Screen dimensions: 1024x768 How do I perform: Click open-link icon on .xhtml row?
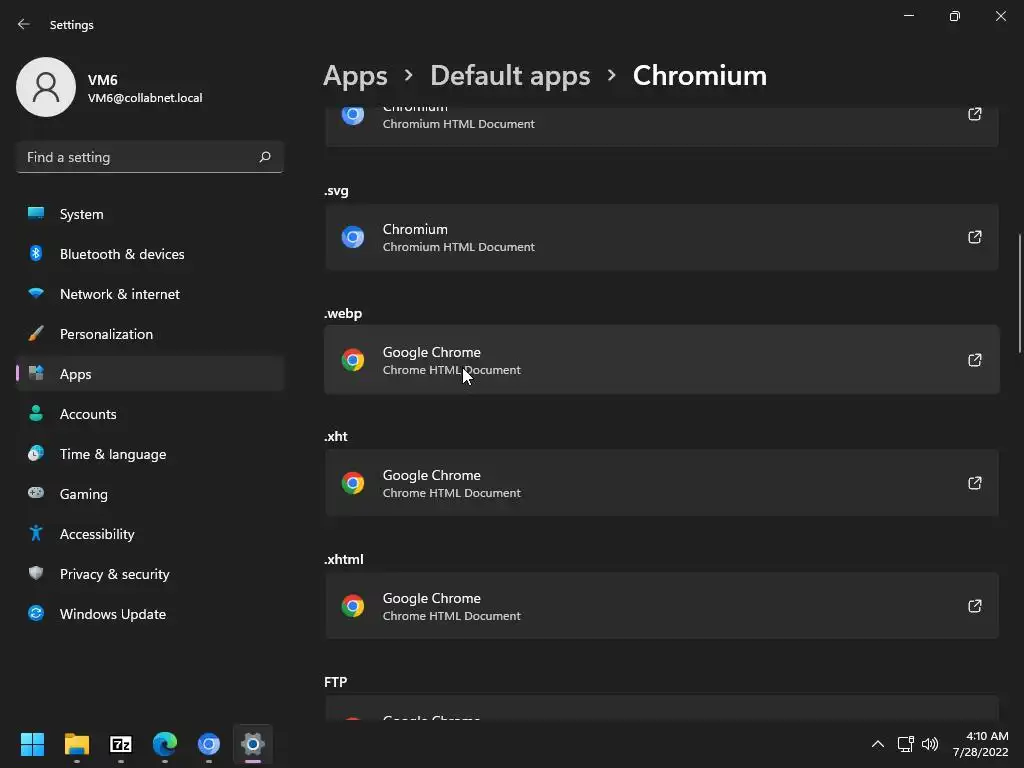[974, 606]
